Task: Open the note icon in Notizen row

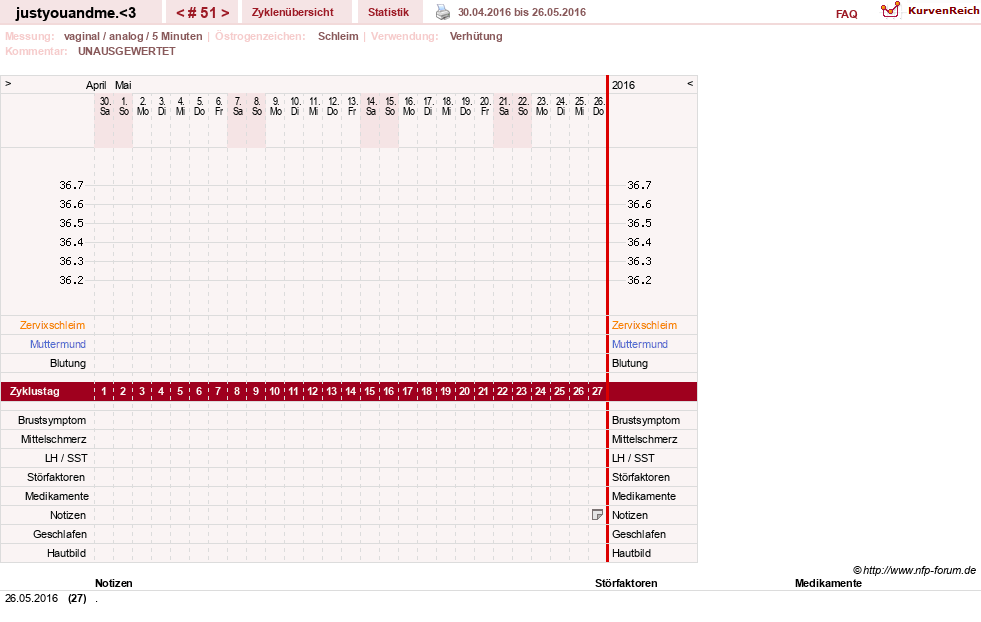Action: click(597, 515)
